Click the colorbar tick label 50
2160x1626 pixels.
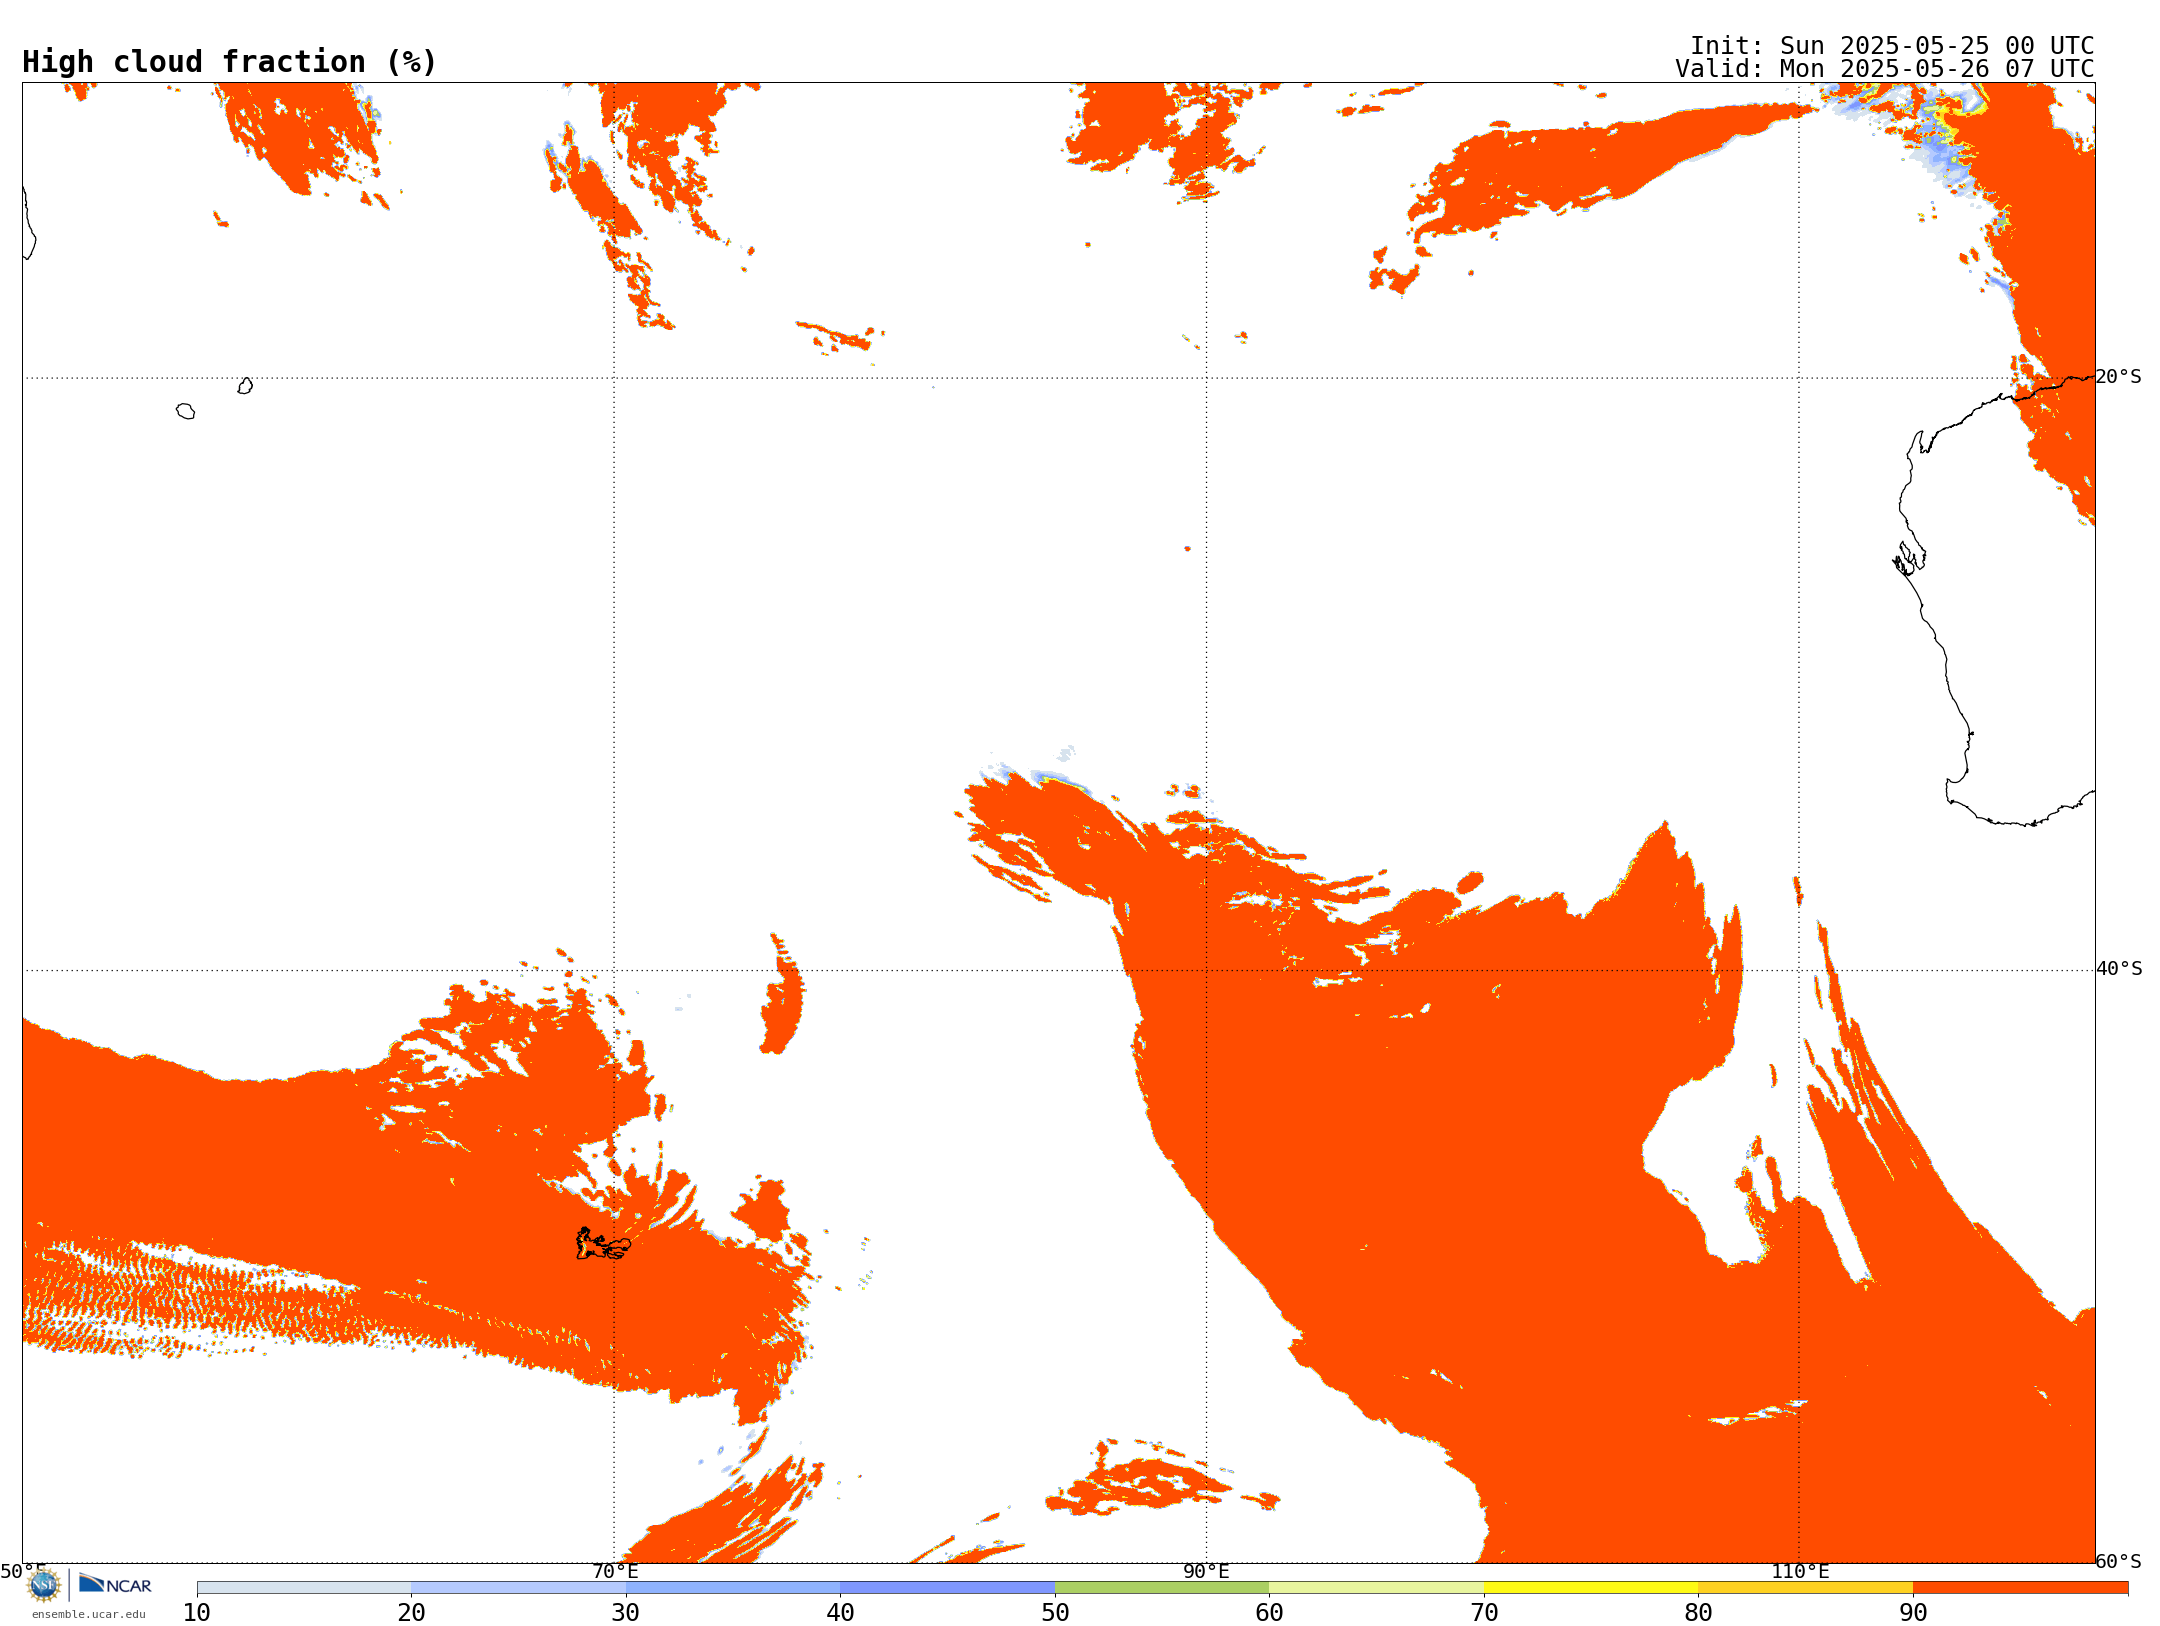[1055, 1613]
